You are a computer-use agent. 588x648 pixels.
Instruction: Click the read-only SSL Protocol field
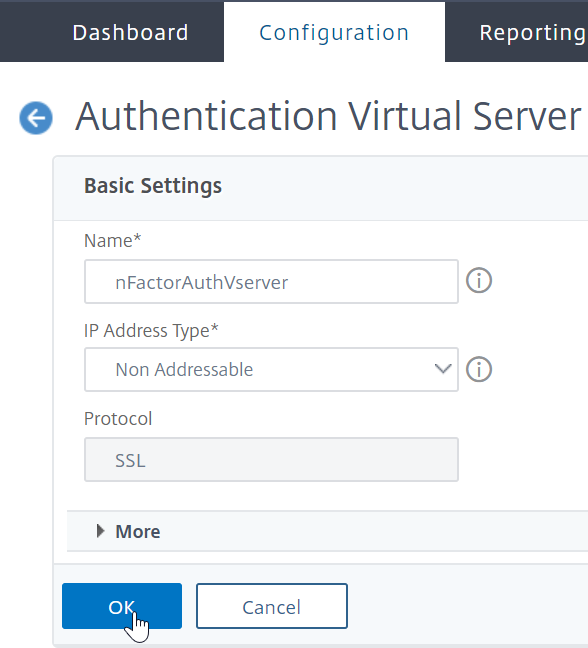coord(271,460)
